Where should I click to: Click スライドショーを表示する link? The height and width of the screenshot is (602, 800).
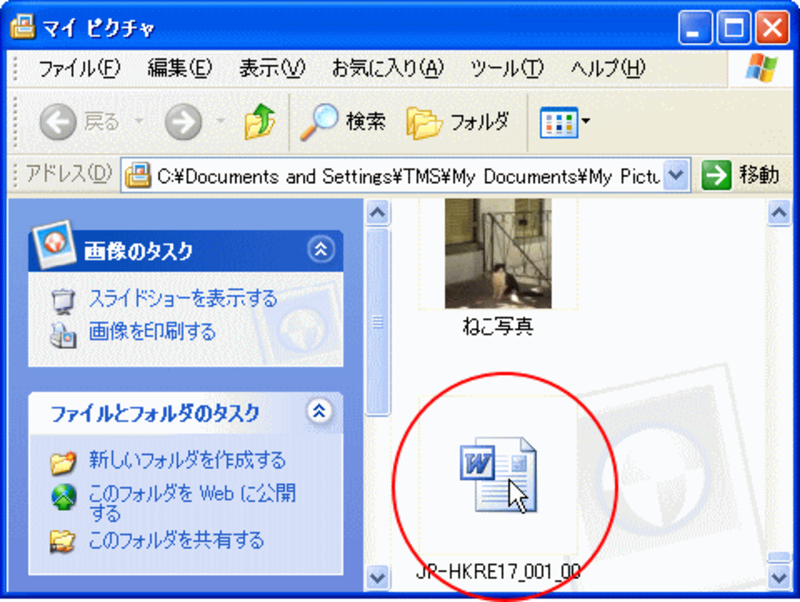point(183,298)
